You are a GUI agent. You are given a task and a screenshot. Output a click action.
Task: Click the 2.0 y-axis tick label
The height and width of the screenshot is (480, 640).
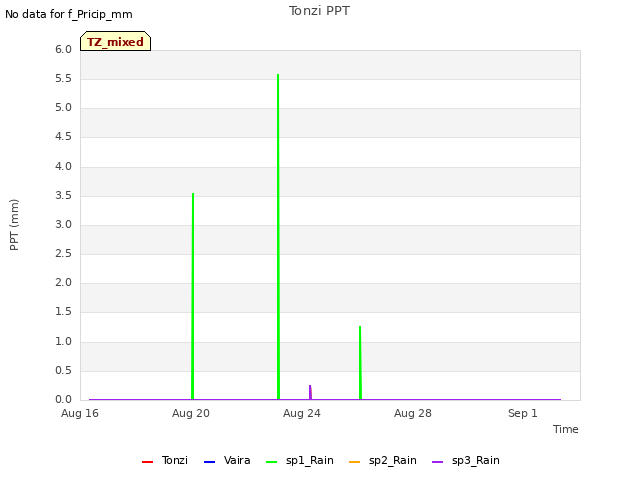(63, 282)
